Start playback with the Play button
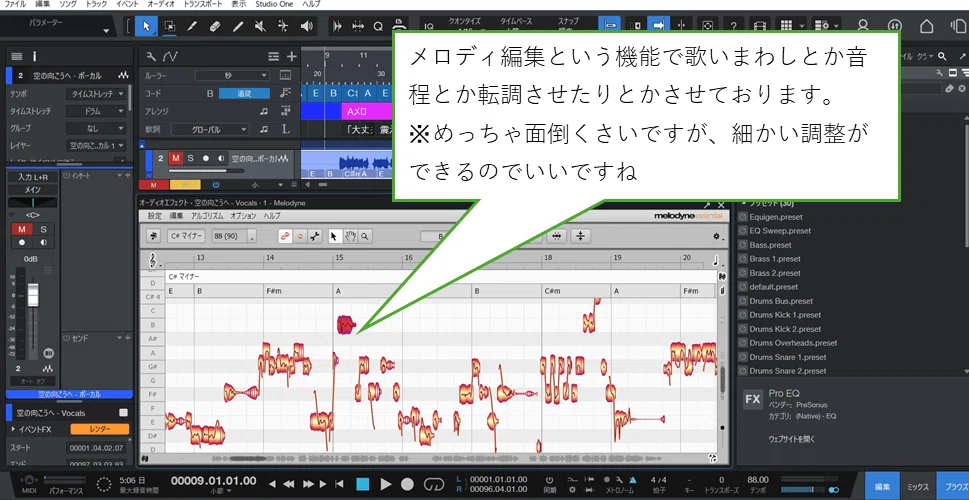The image size is (969, 500). (386, 484)
